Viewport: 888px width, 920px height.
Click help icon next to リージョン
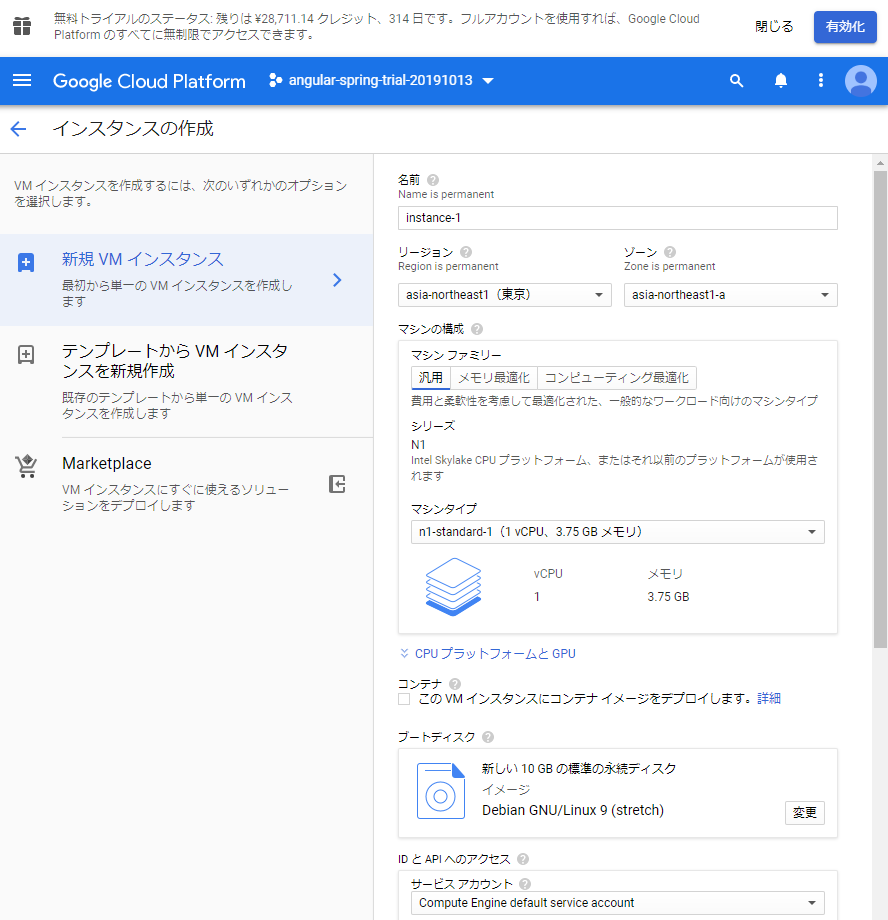[466, 252]
